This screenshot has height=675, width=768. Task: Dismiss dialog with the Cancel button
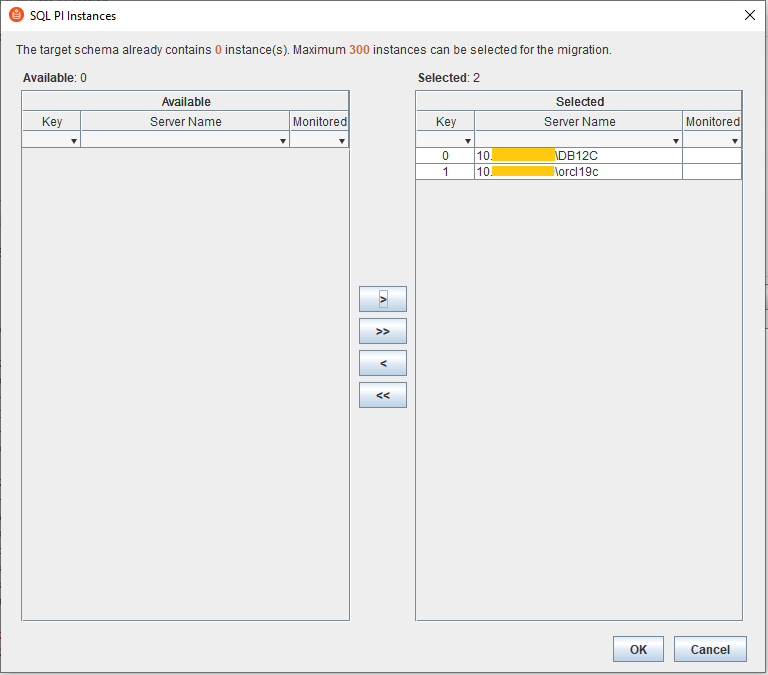(x=710, y=649)
